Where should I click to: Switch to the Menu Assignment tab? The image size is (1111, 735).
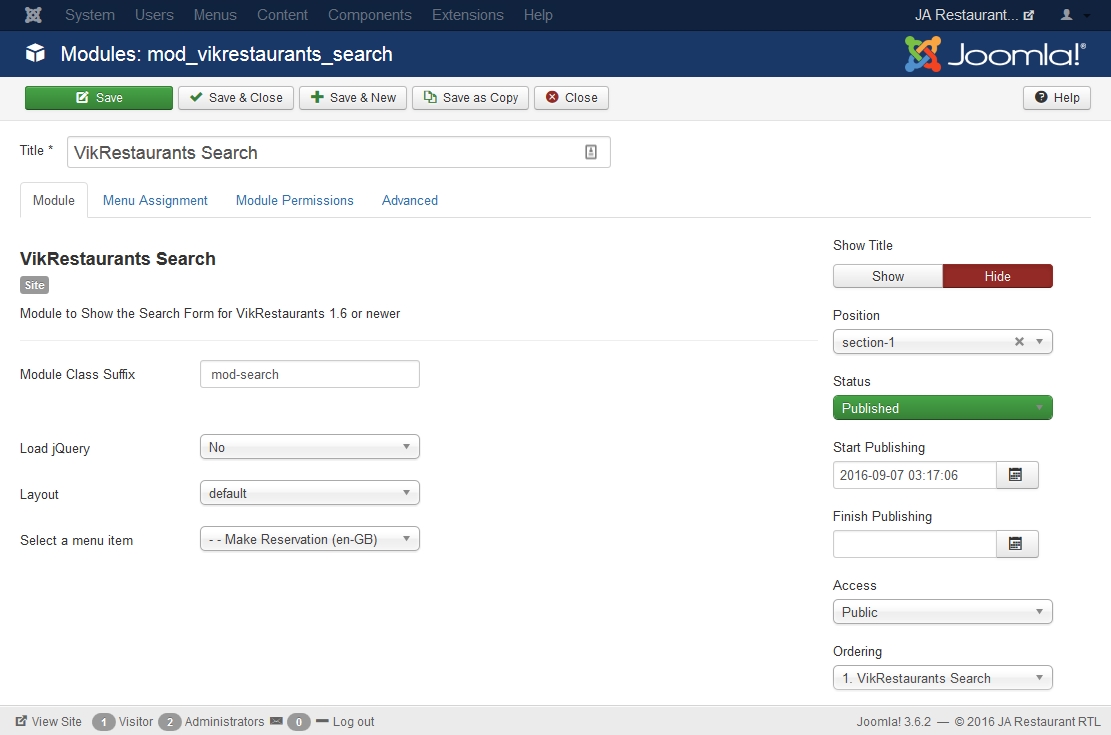155,201
